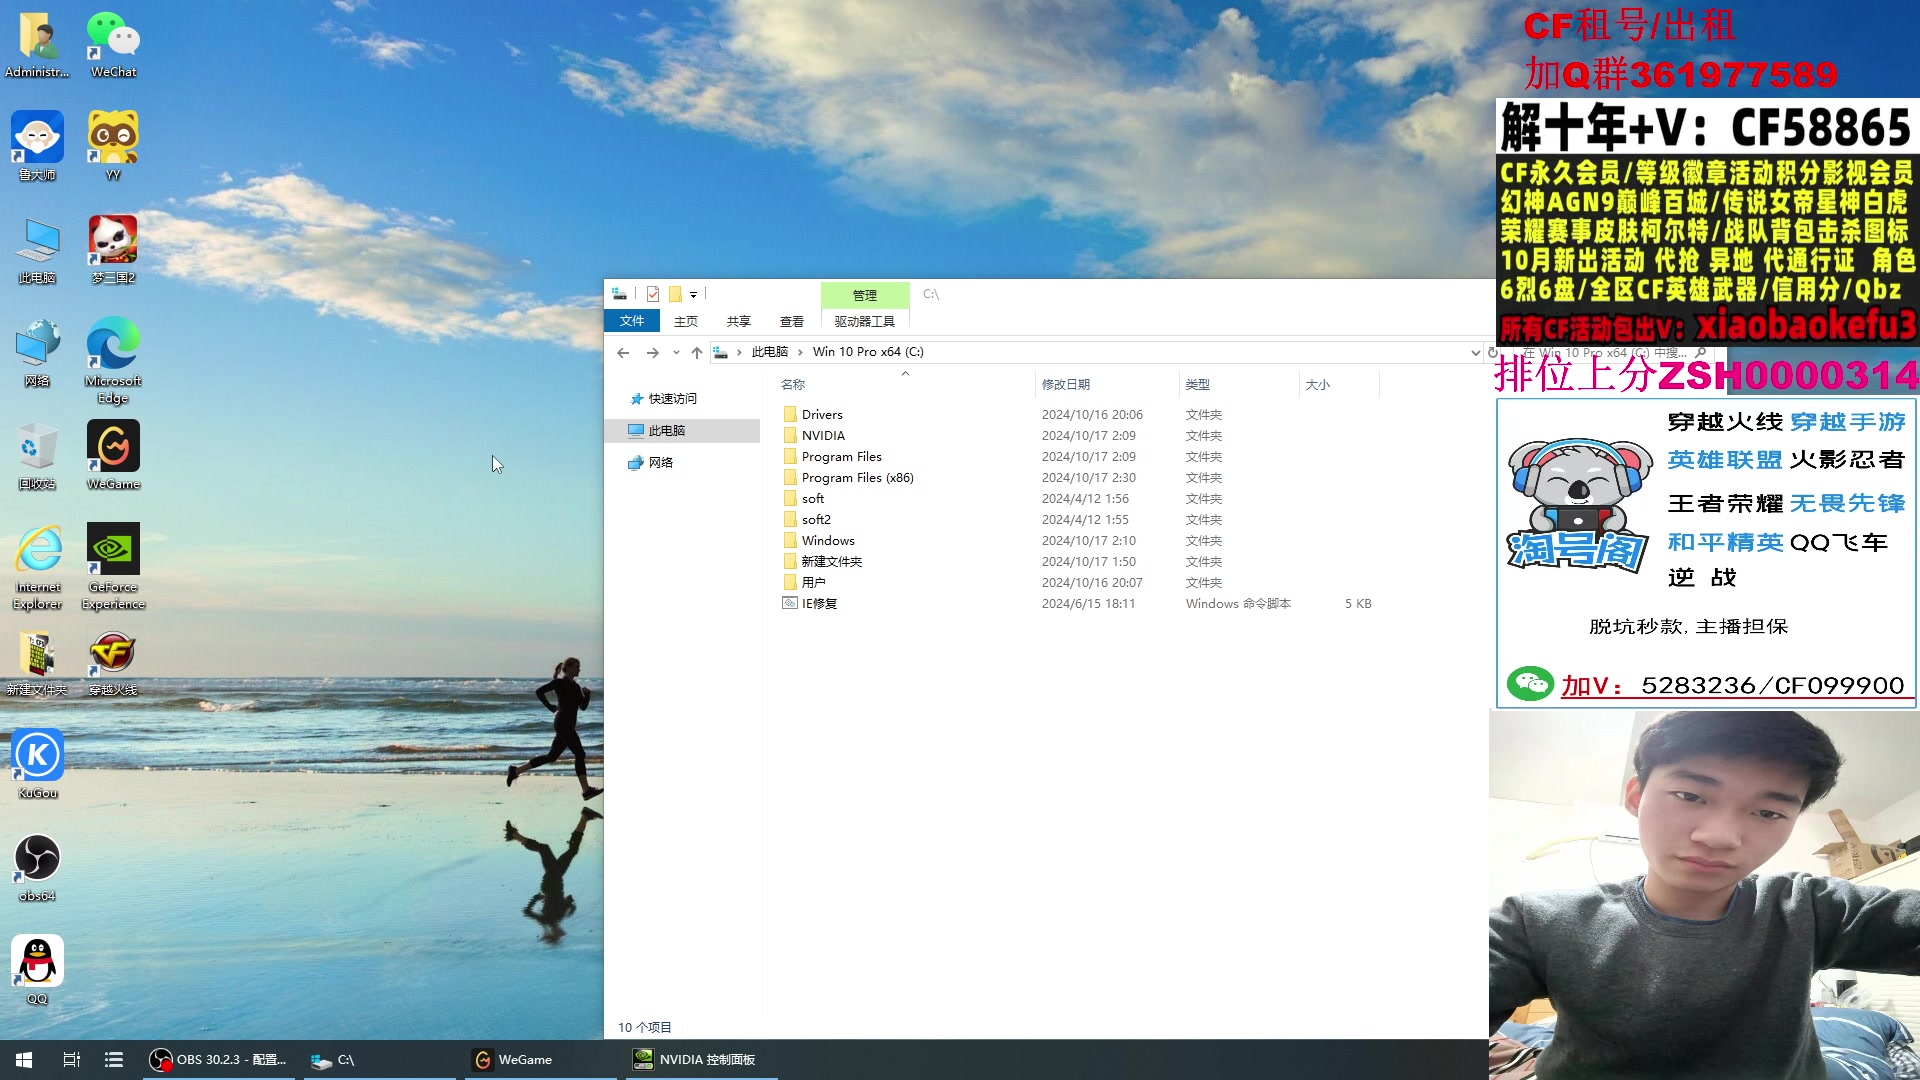Viewport: 1920px width, 1080px height.
Task: Open the WeChat desktop icon
Action: tap(113, 45)
